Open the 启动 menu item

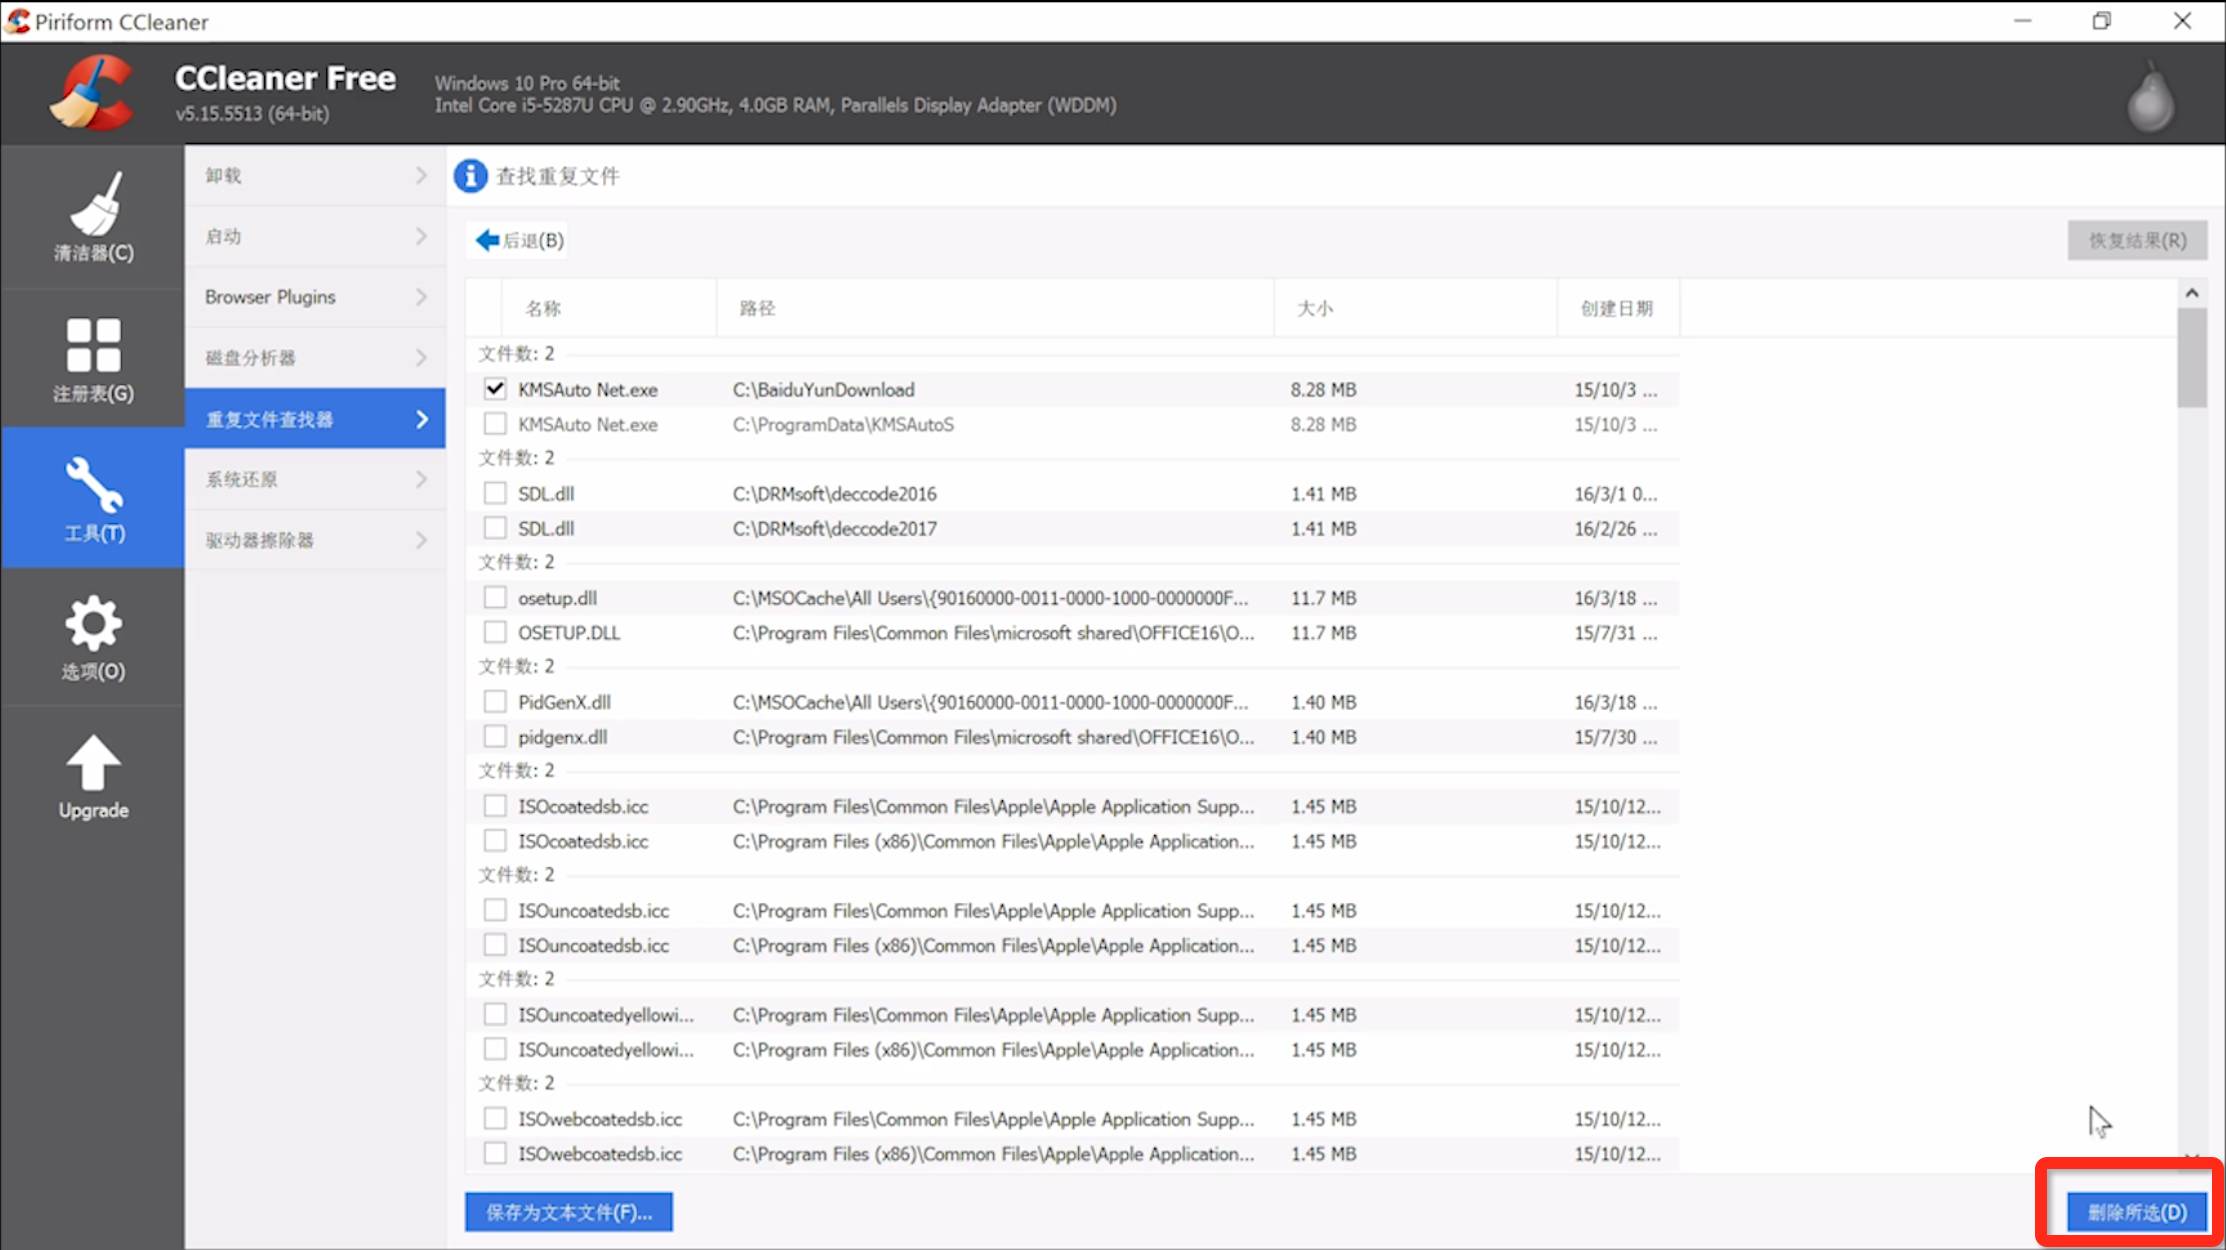pyautogui.click(x=315, y=236)
